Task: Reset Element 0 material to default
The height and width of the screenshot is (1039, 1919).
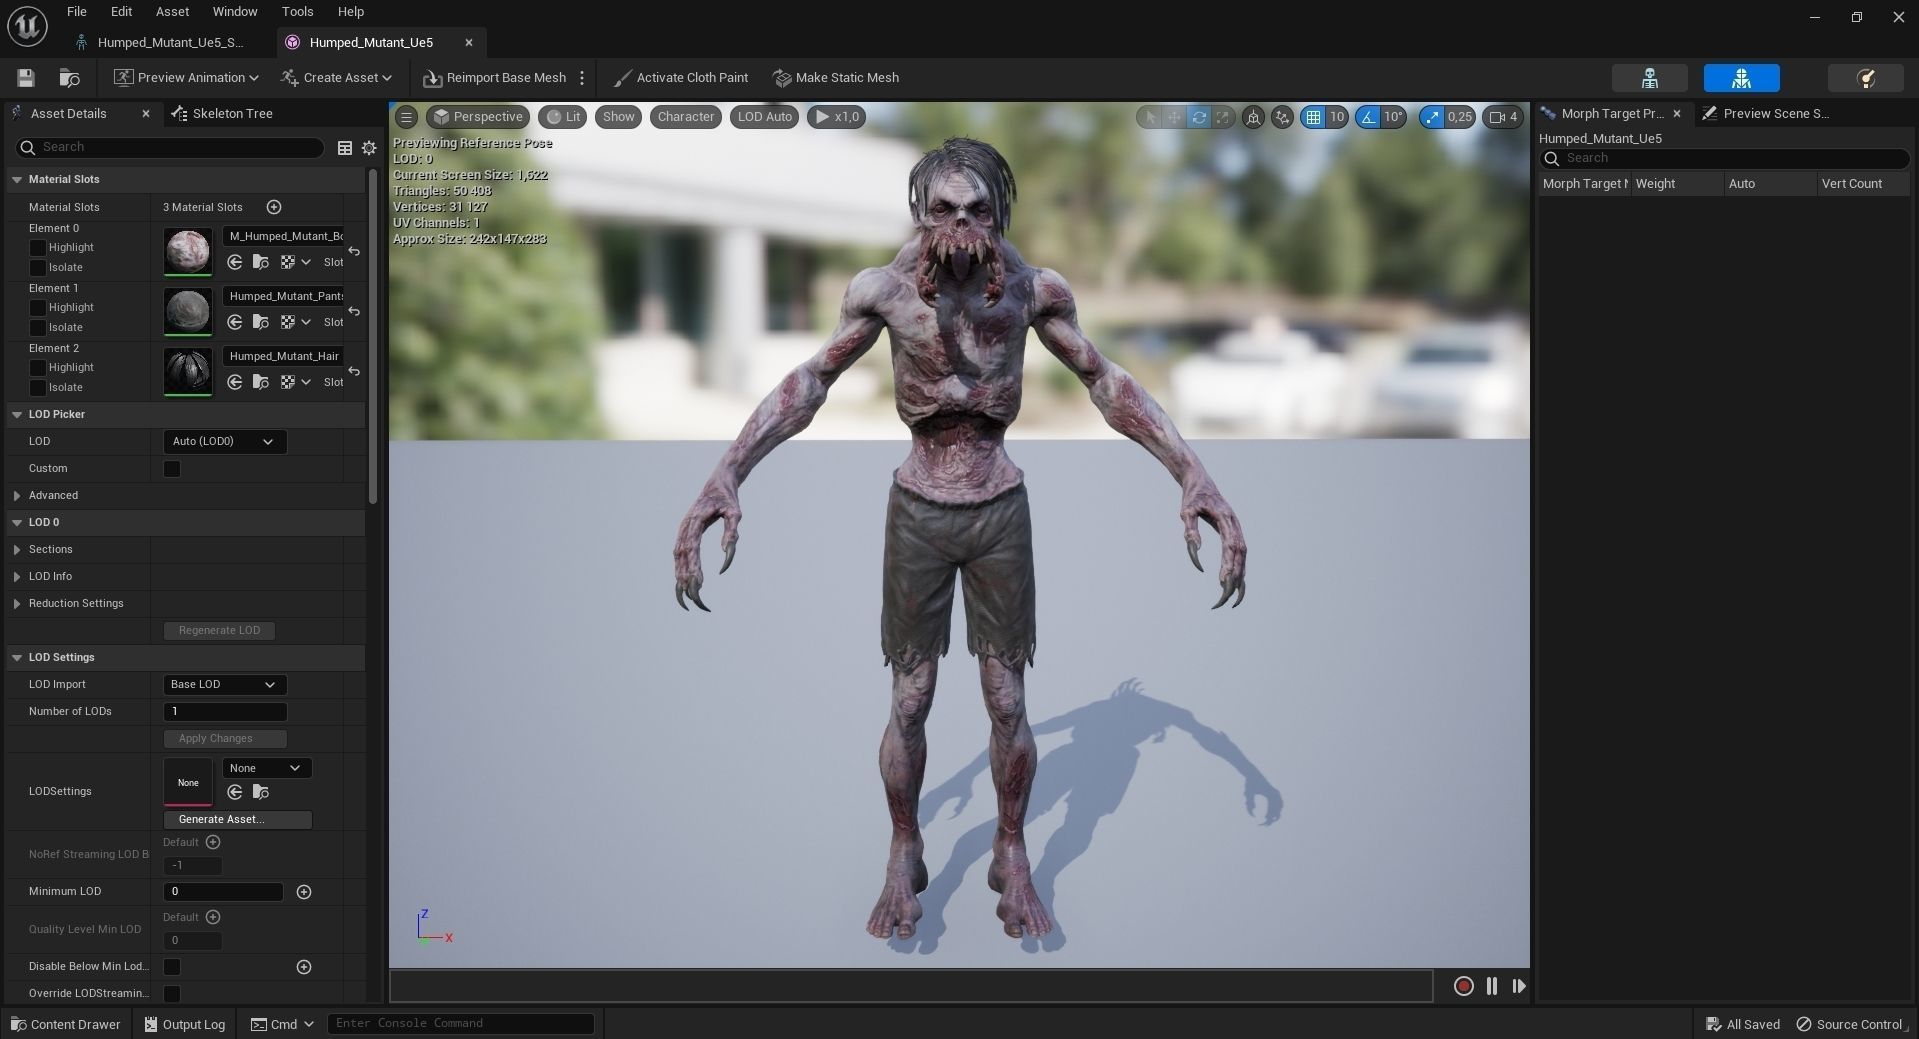Action: tap(354, 251)
